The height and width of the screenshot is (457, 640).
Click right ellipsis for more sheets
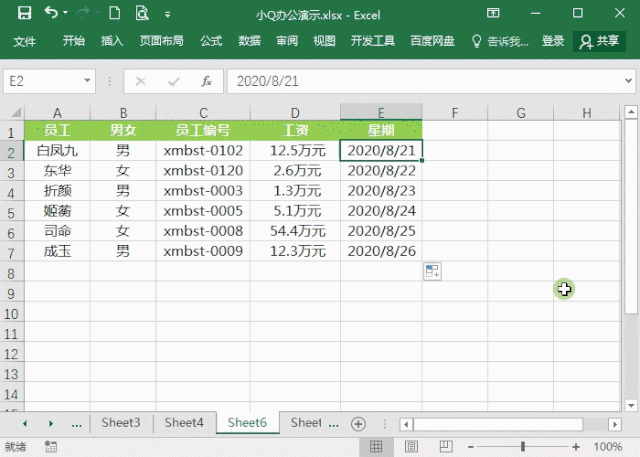tap(333, 424)
